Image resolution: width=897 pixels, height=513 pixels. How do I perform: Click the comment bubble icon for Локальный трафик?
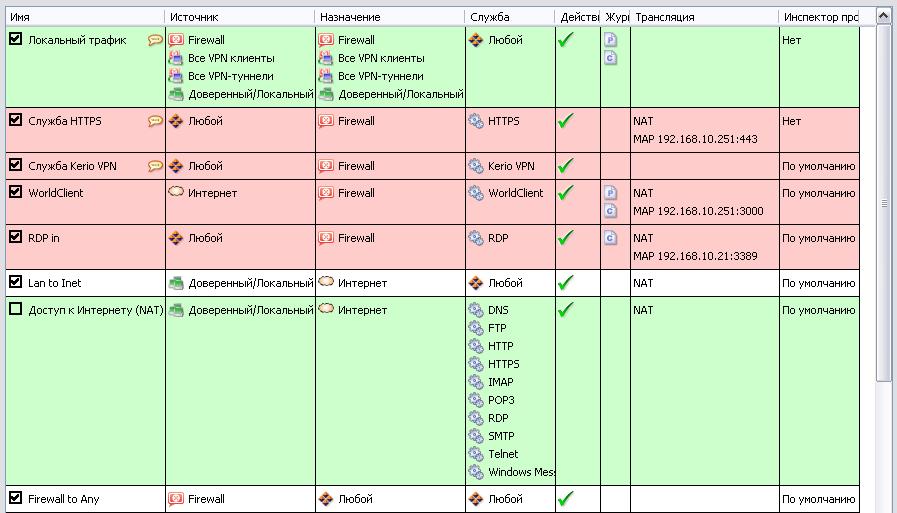(x=155, y=40)
